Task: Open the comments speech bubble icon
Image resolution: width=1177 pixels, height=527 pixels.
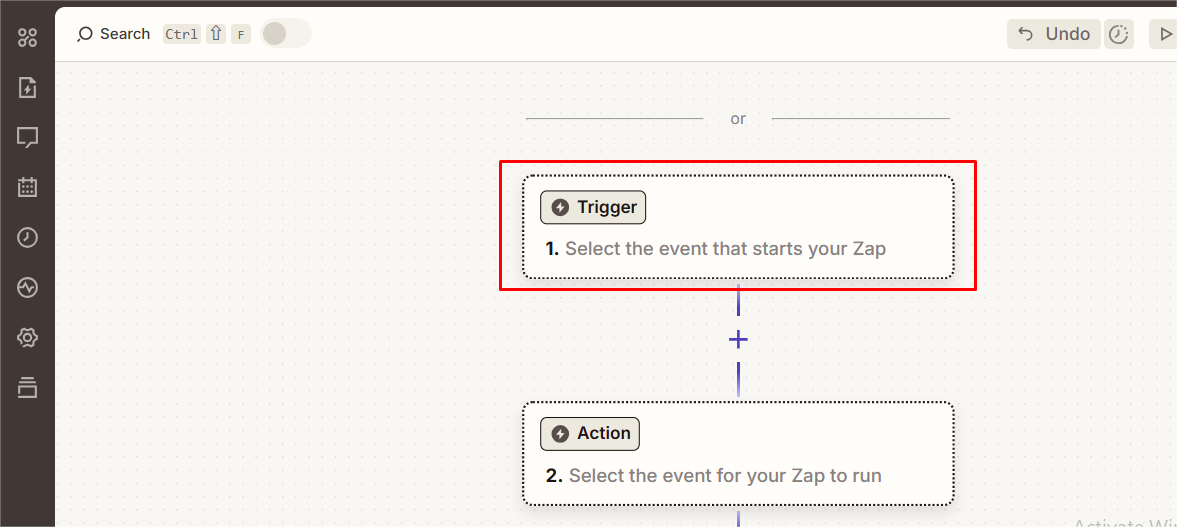Action: click(x=27, y=137)
